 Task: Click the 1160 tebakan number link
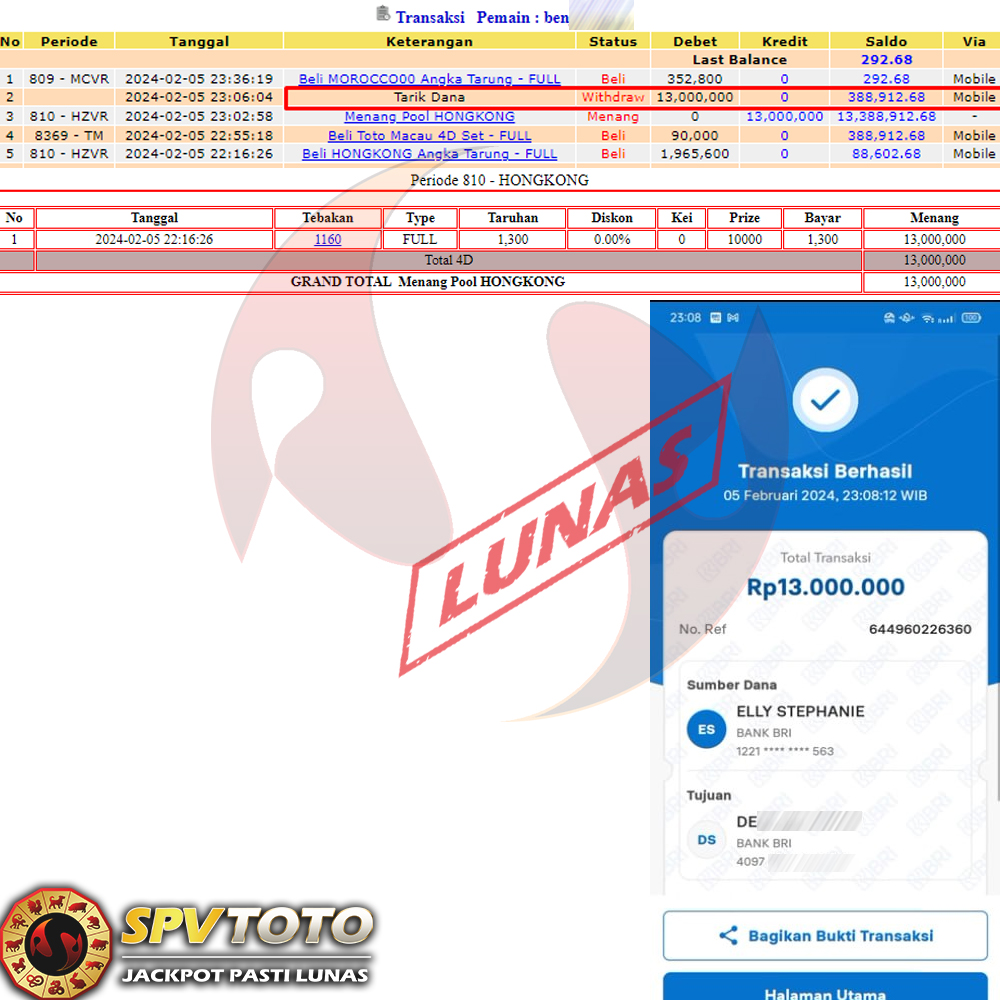point(327,240)
